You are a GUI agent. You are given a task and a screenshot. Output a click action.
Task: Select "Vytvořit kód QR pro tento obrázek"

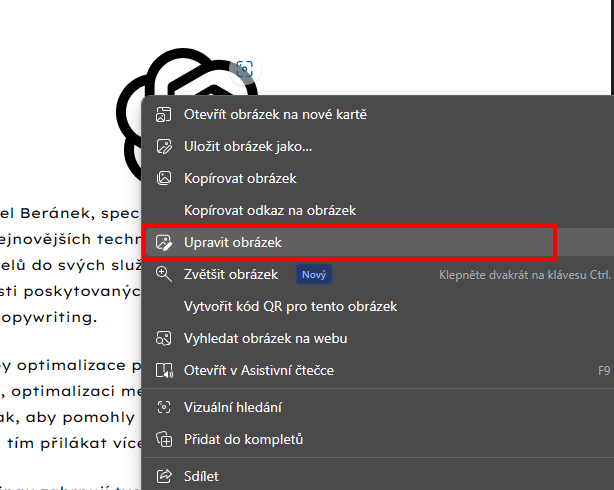pos(290,306)
